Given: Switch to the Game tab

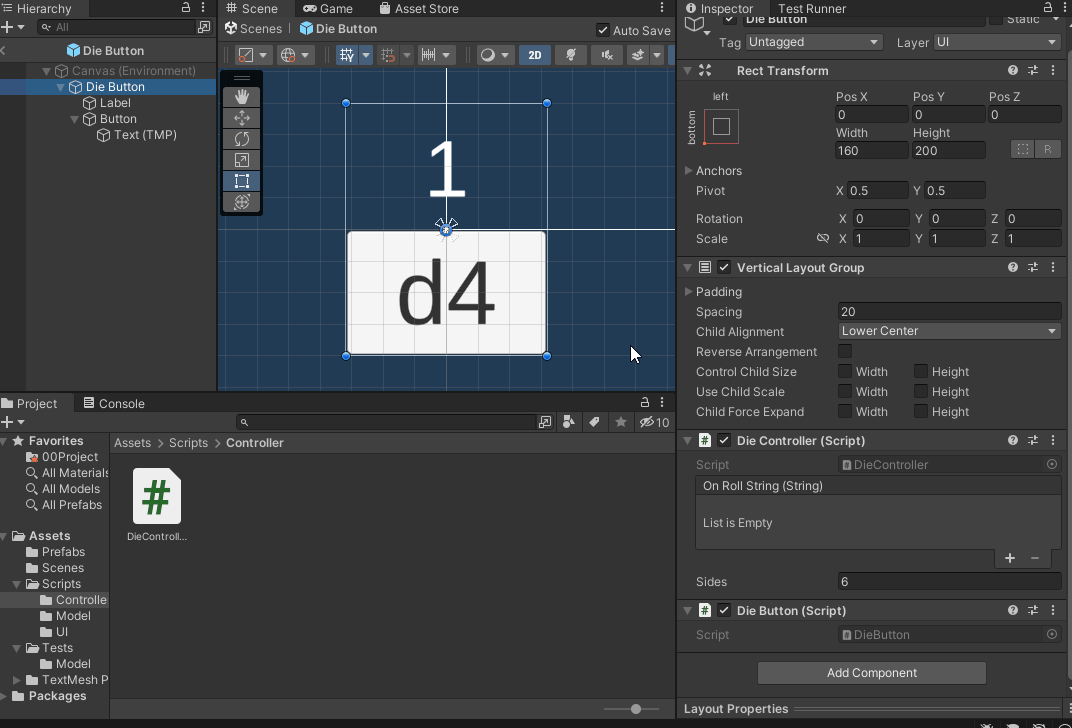Looking at the screenshot, I should 328,9.
